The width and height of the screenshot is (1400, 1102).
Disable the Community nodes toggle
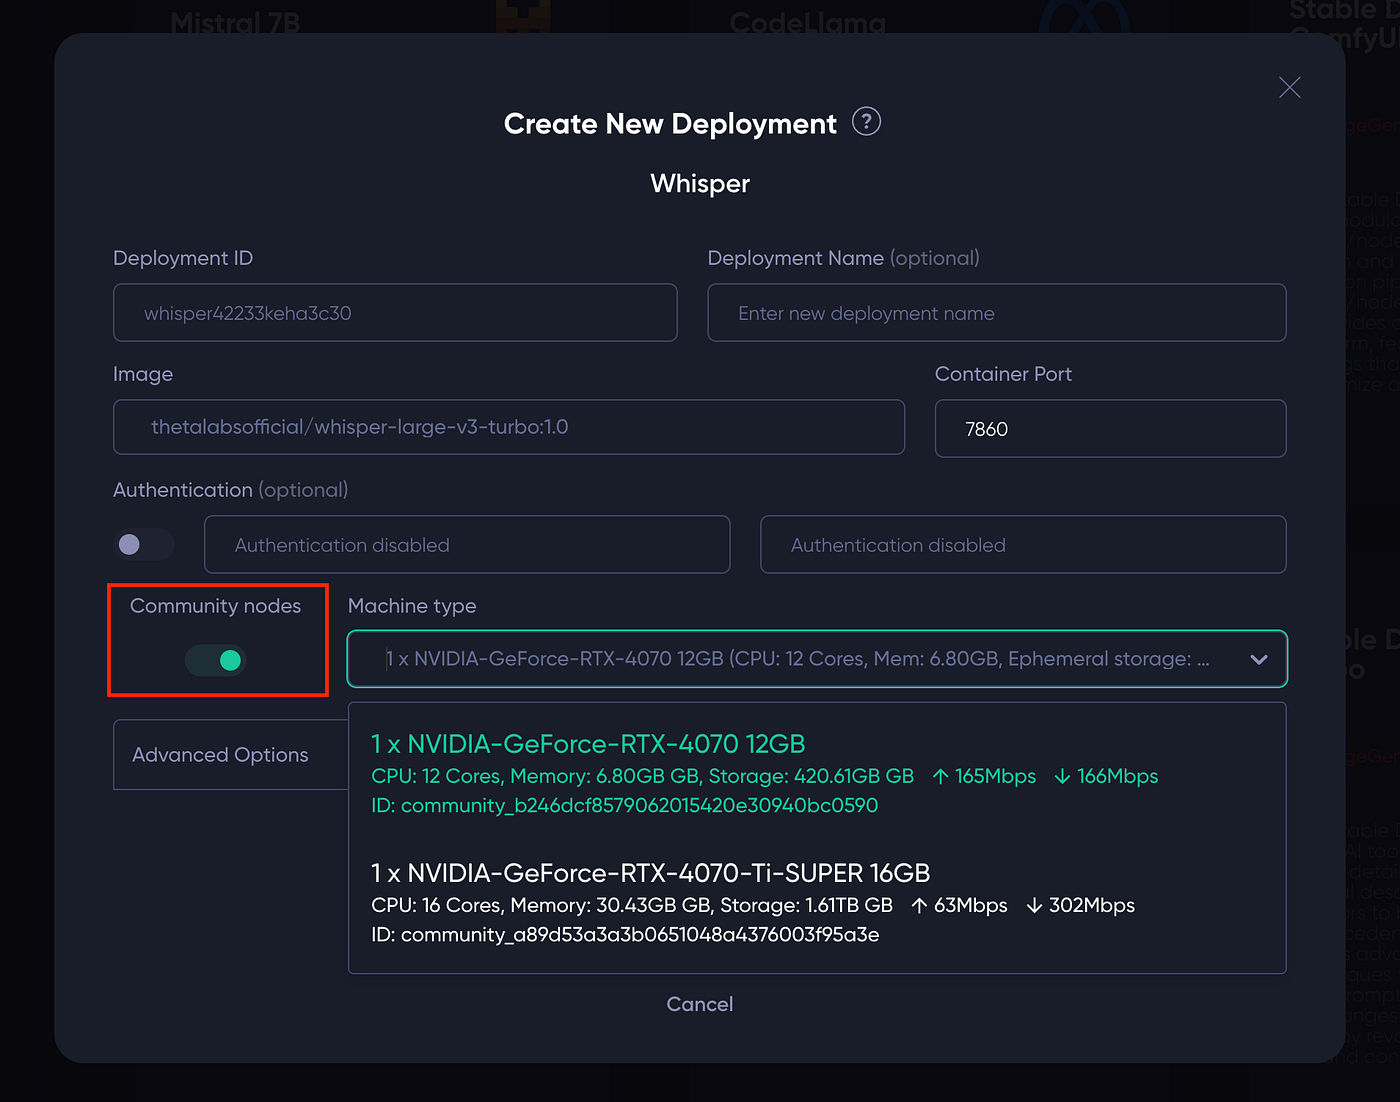tap(215, 660)
